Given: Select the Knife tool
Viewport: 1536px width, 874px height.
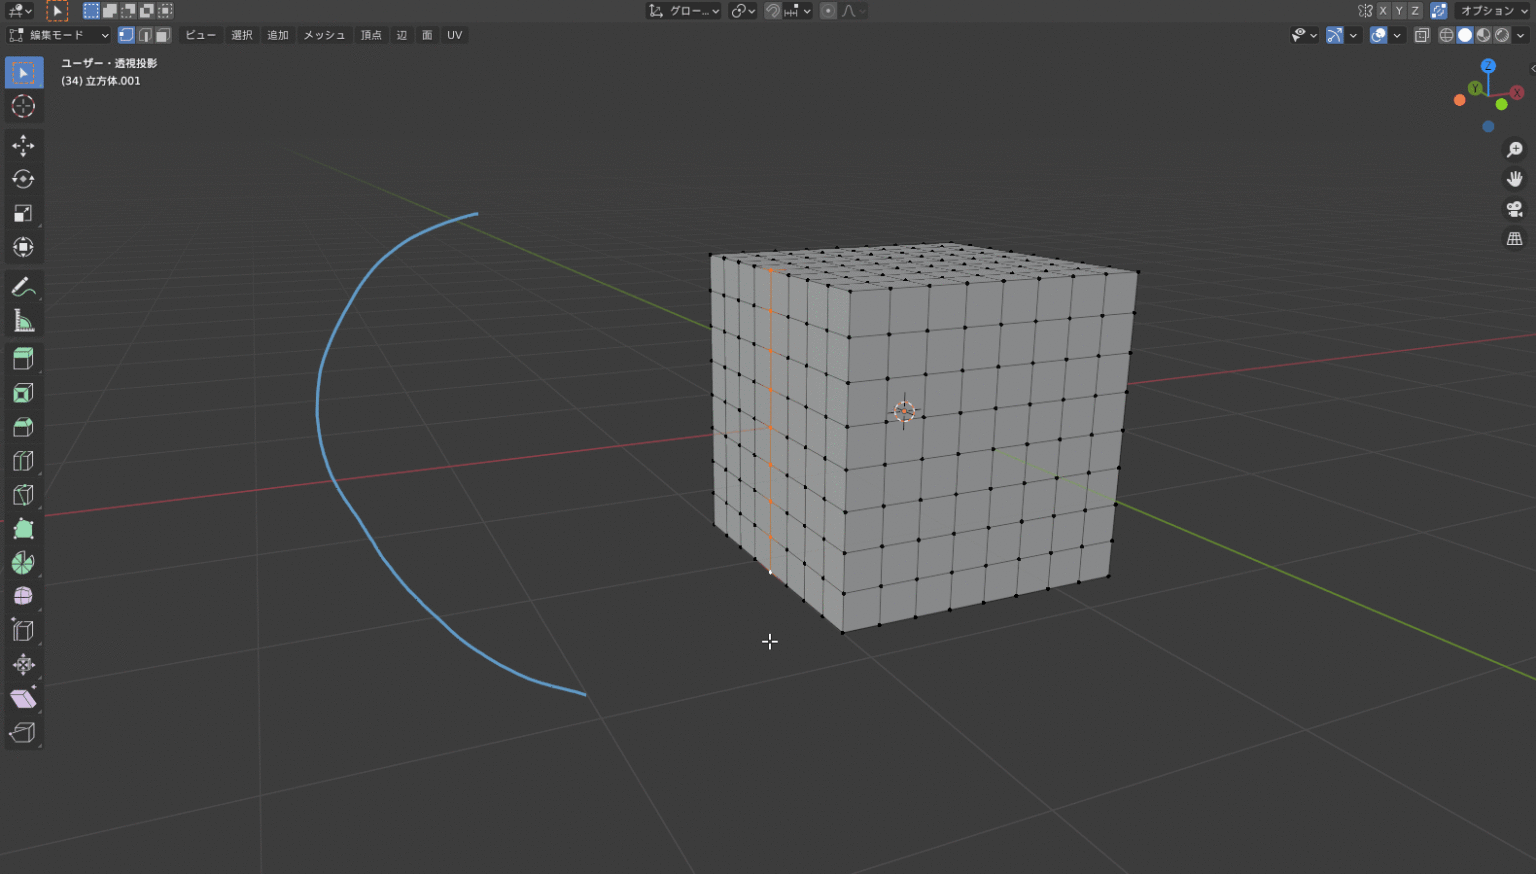Looking at the screenshot, I should [x=23, y=494].
